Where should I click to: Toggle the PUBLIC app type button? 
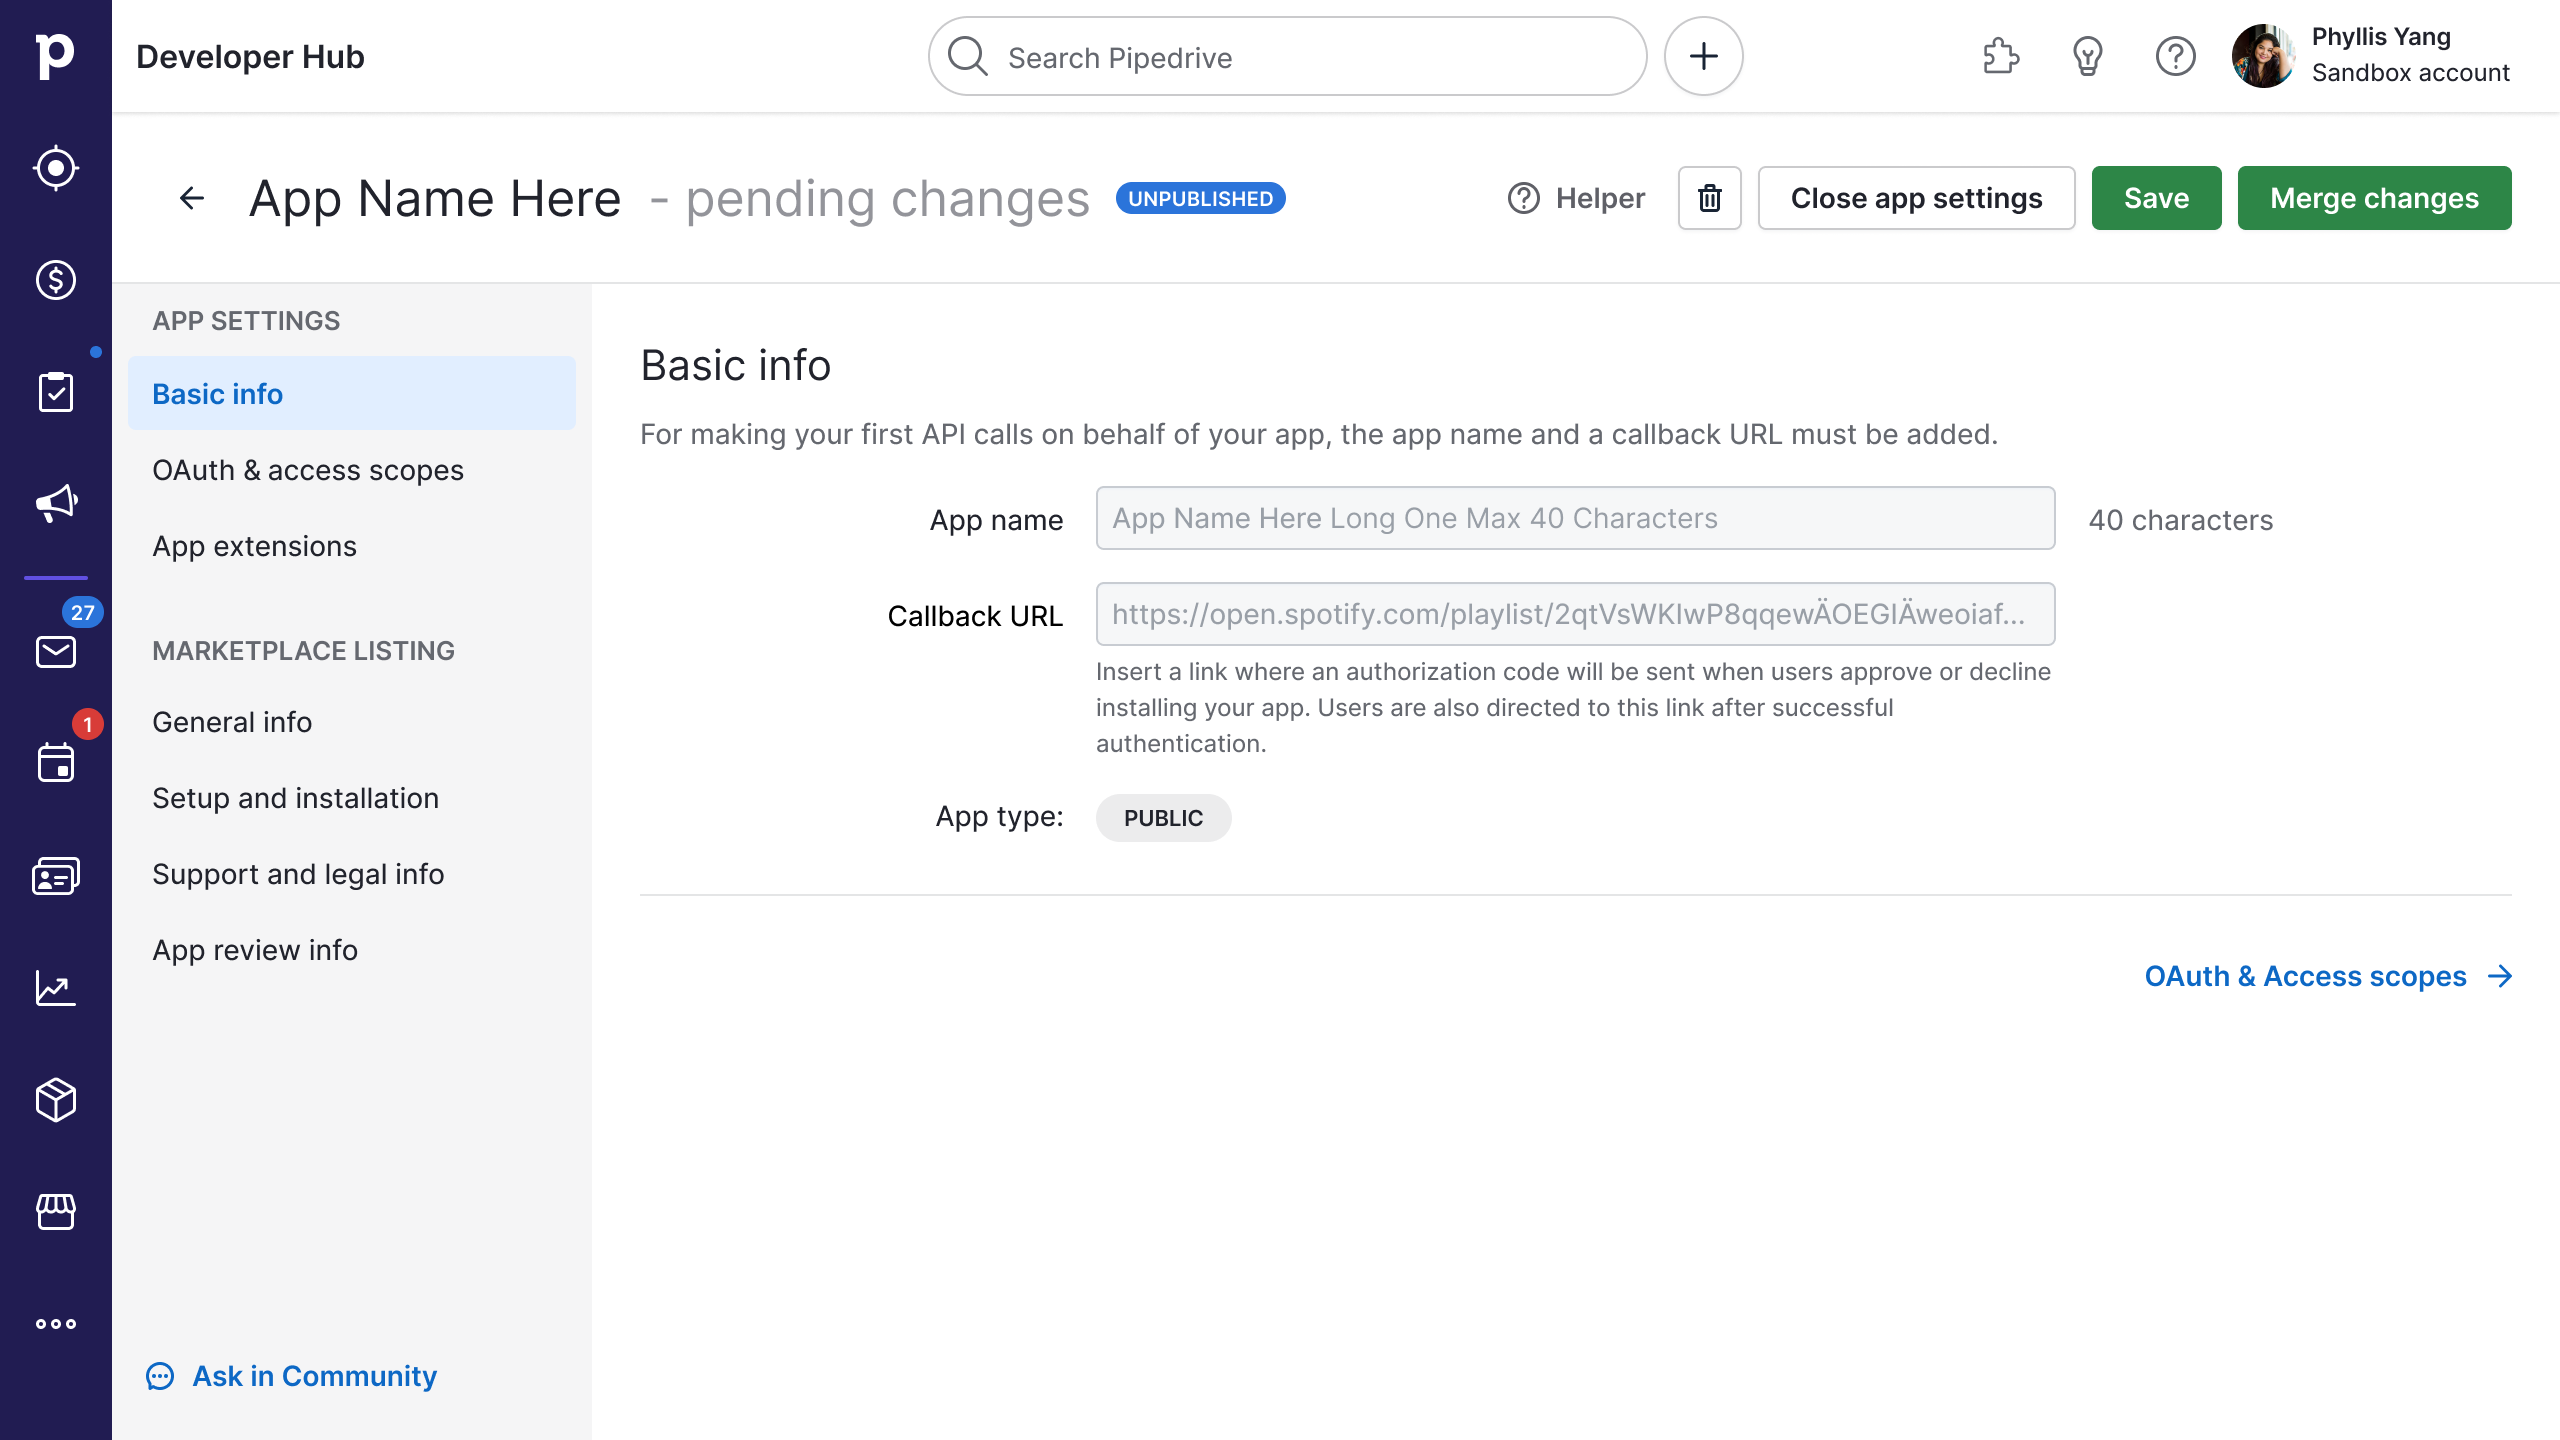1162,818
